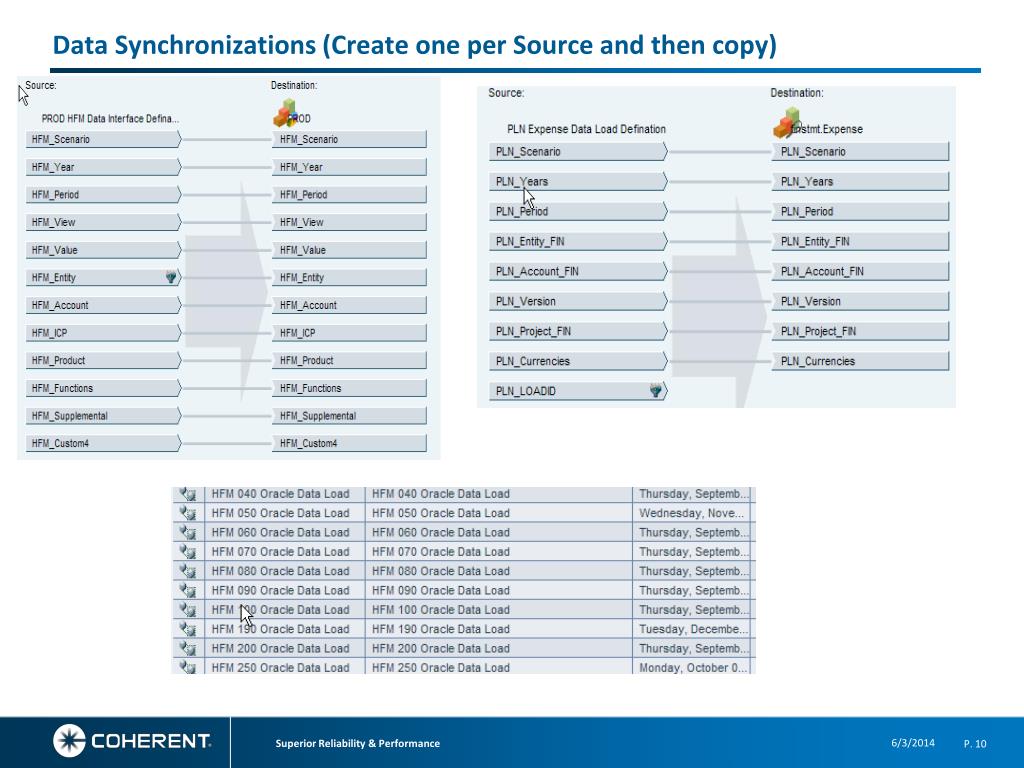Select the source HFM_Scenario dimension

click(x=103, y=139)
